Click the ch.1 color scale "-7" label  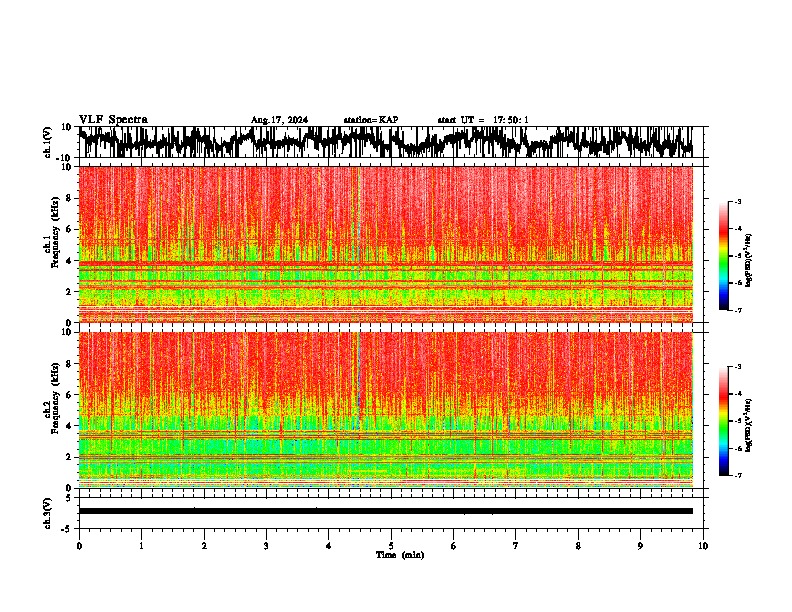pyautogui.click(x=738, y=310)
